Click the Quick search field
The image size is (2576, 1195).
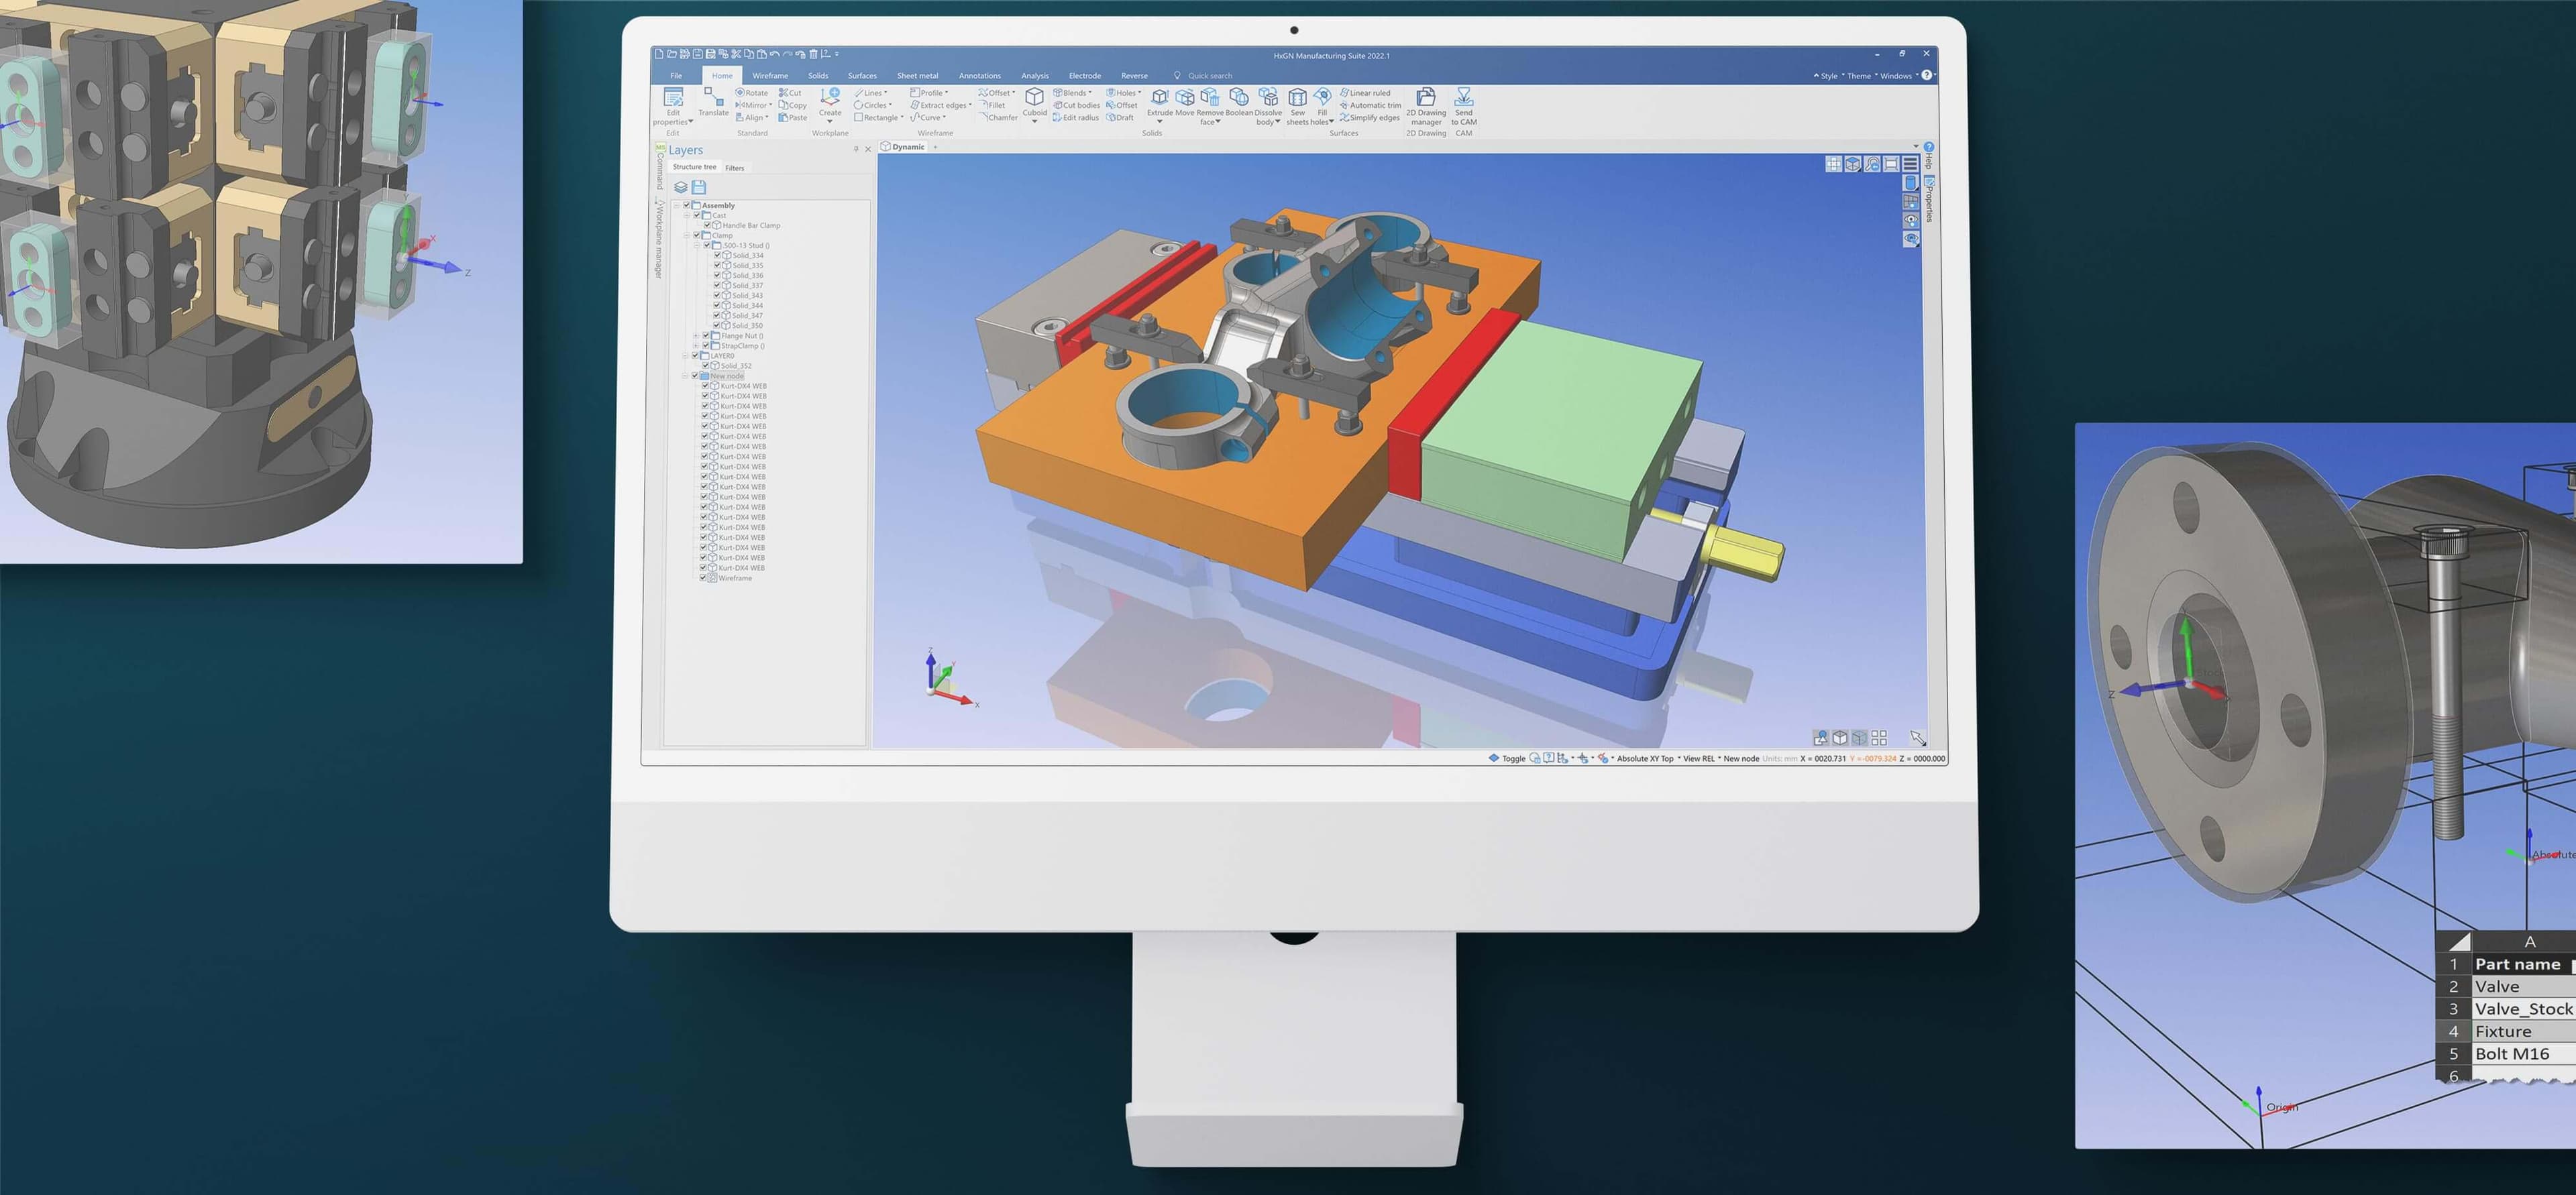1210,76
